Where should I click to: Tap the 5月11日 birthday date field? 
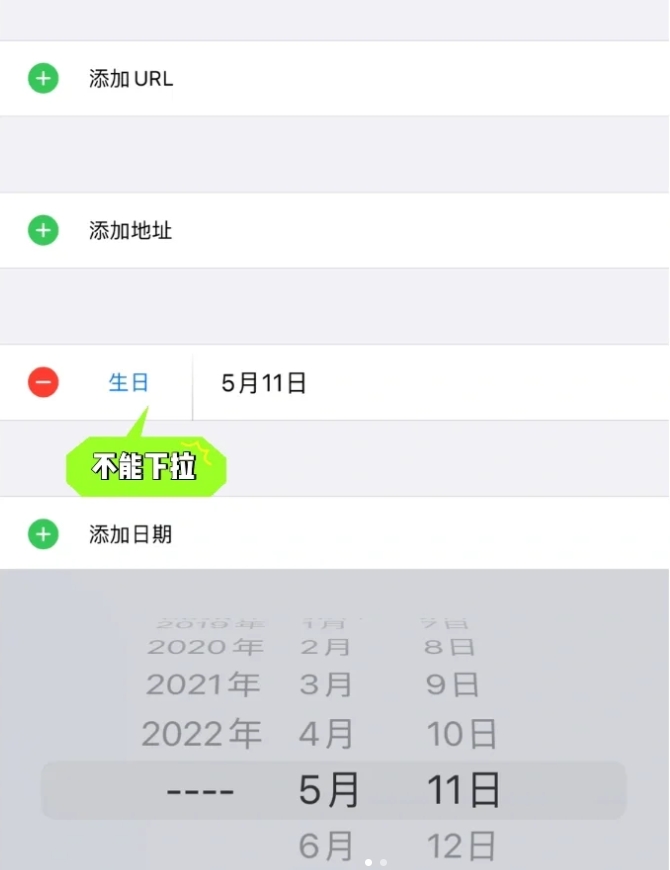(x=264, y=383)
